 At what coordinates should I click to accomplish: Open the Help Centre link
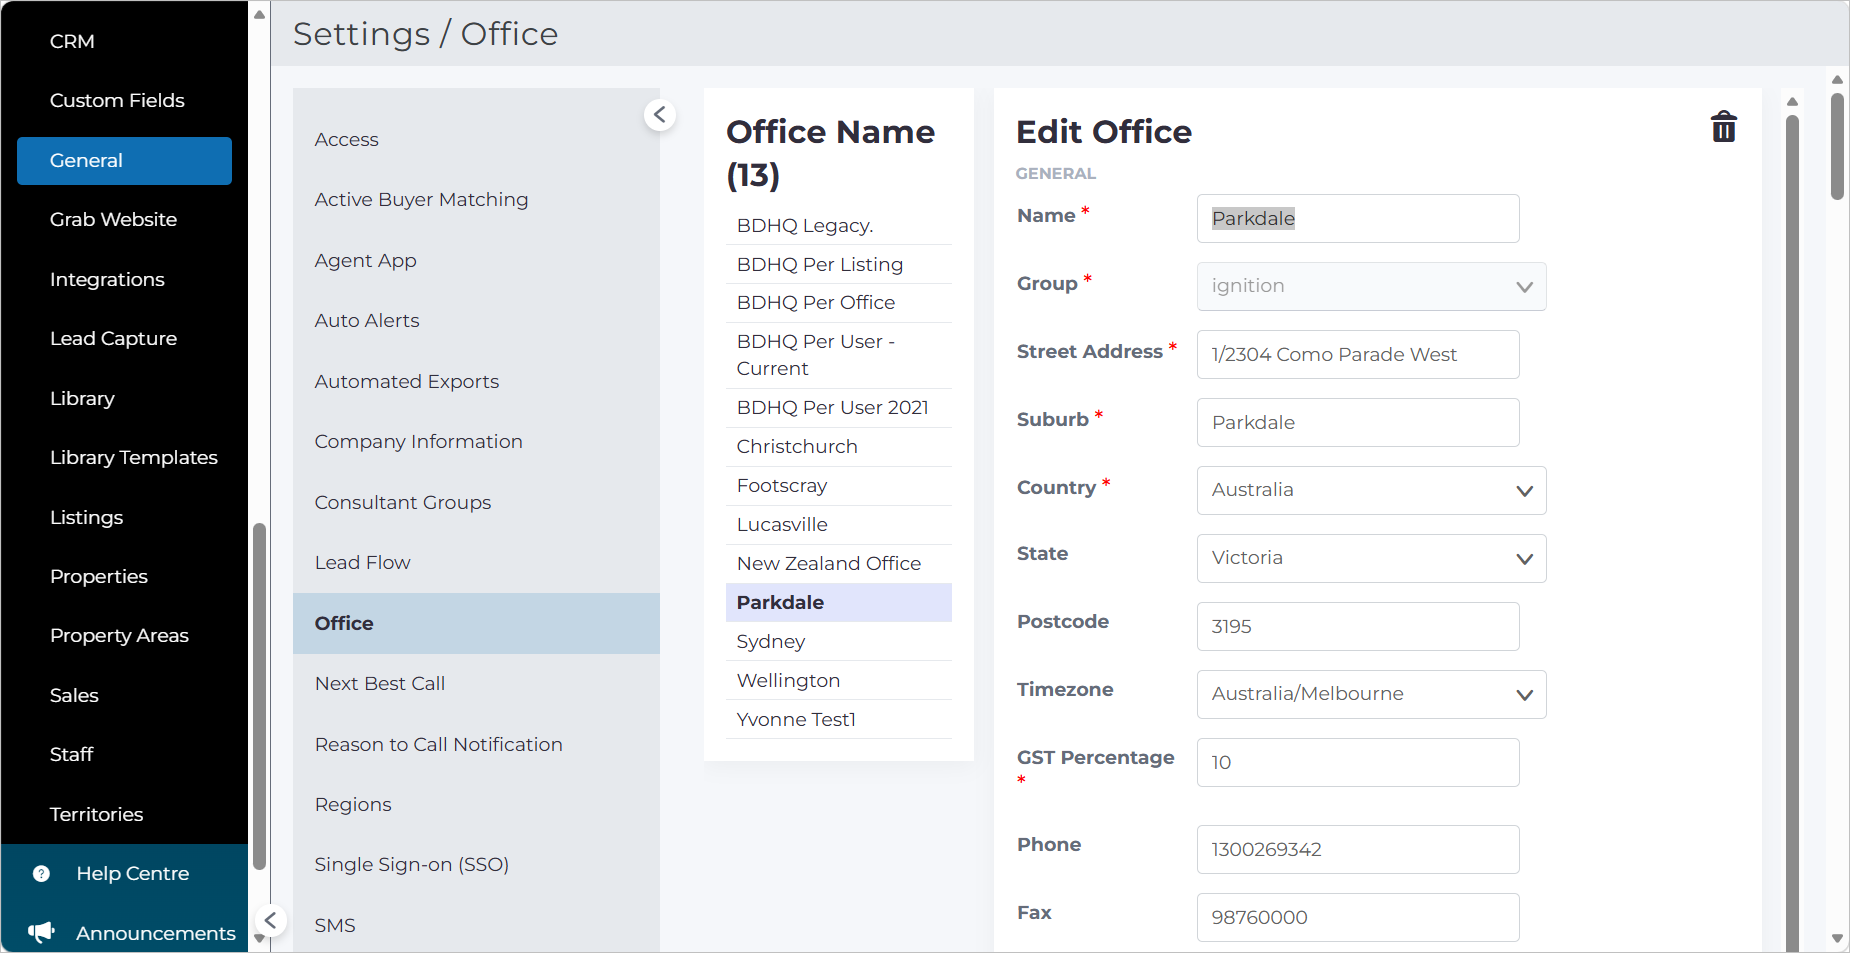click(132, 873)
